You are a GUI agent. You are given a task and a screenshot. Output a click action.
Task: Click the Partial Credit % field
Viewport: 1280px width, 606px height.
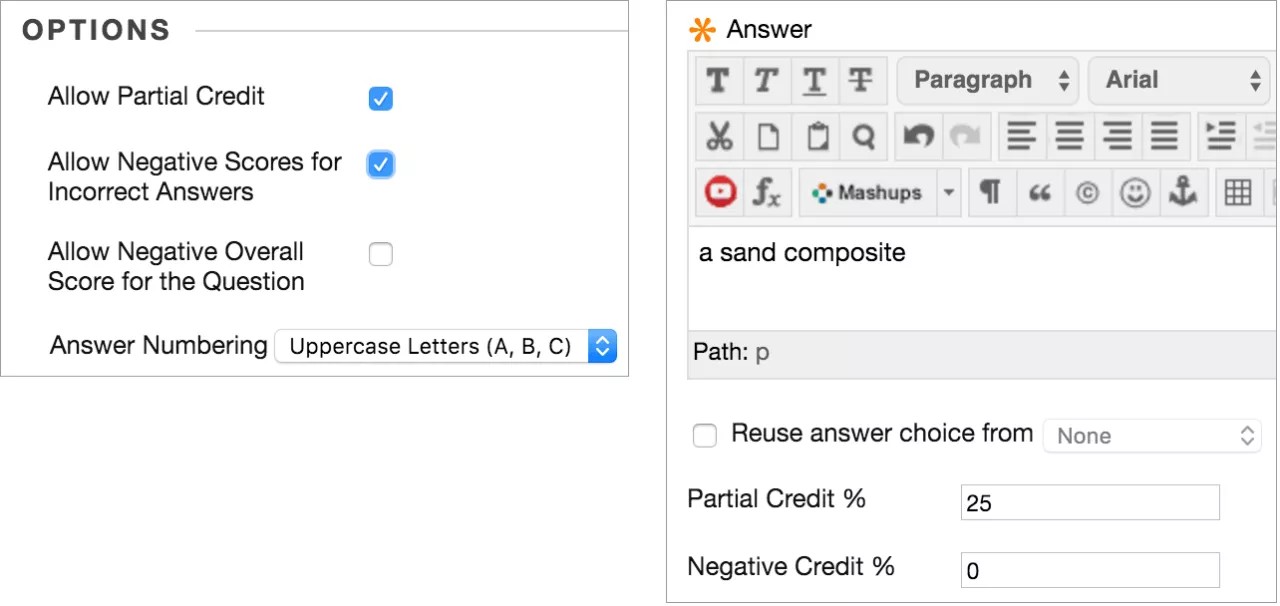[1089, 503]
